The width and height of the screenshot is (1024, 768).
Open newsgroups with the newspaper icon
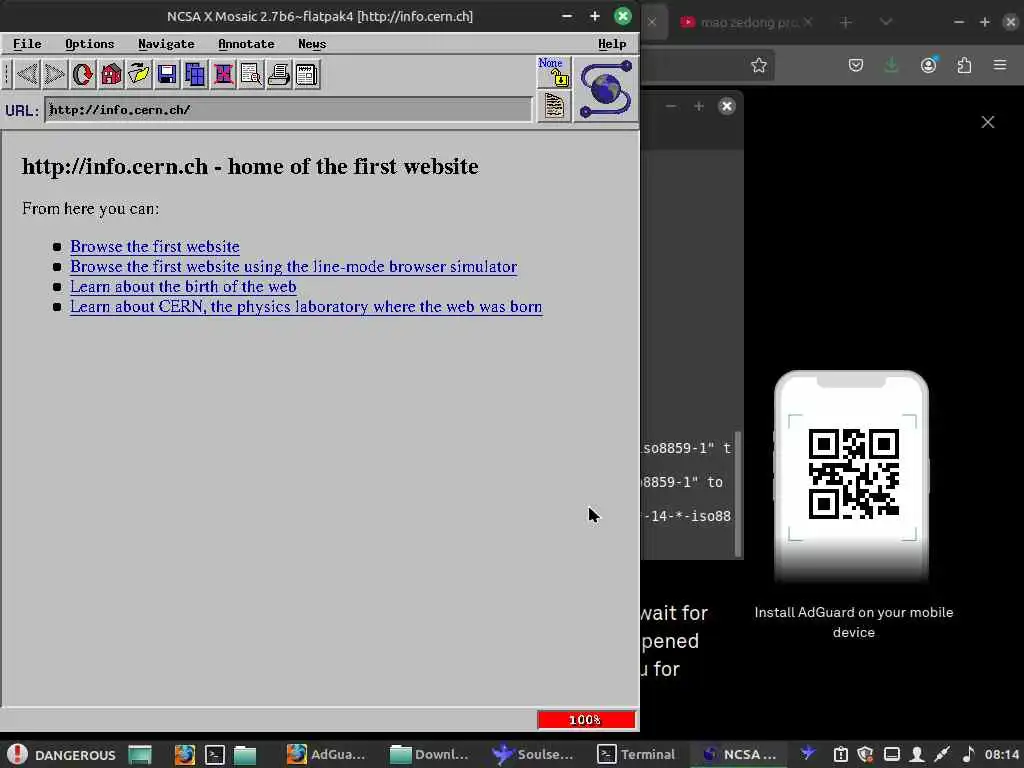click(x=307, y=74)
